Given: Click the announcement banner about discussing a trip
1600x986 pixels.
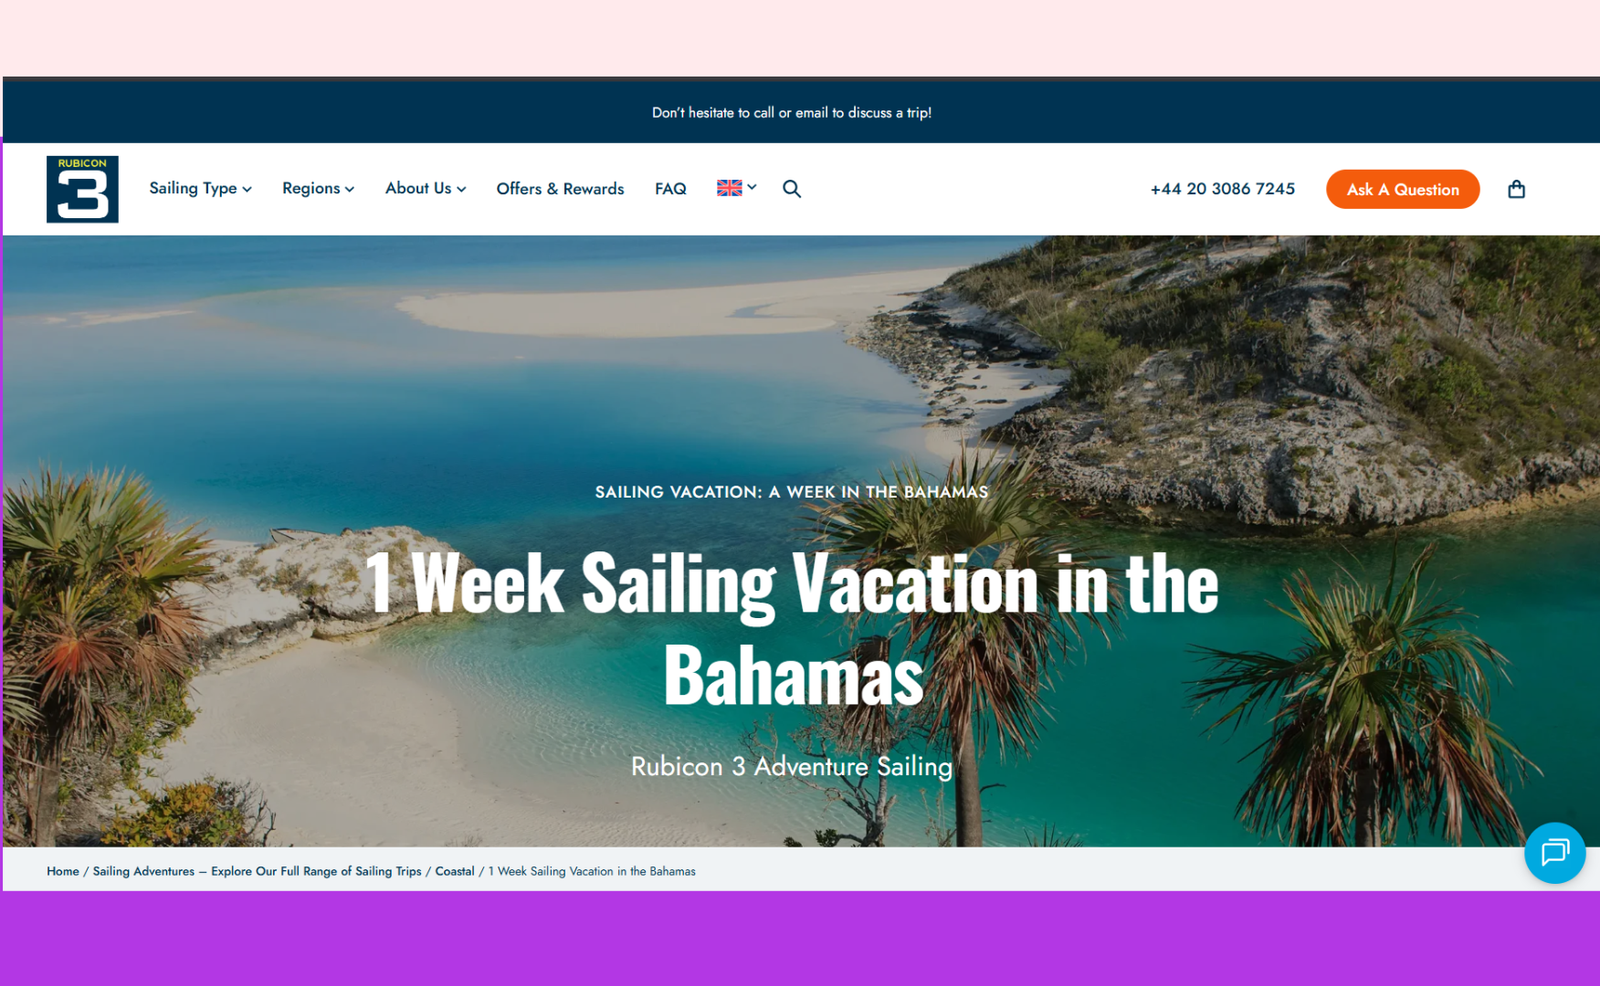Looking at the screenshot, I should (792, 113).
